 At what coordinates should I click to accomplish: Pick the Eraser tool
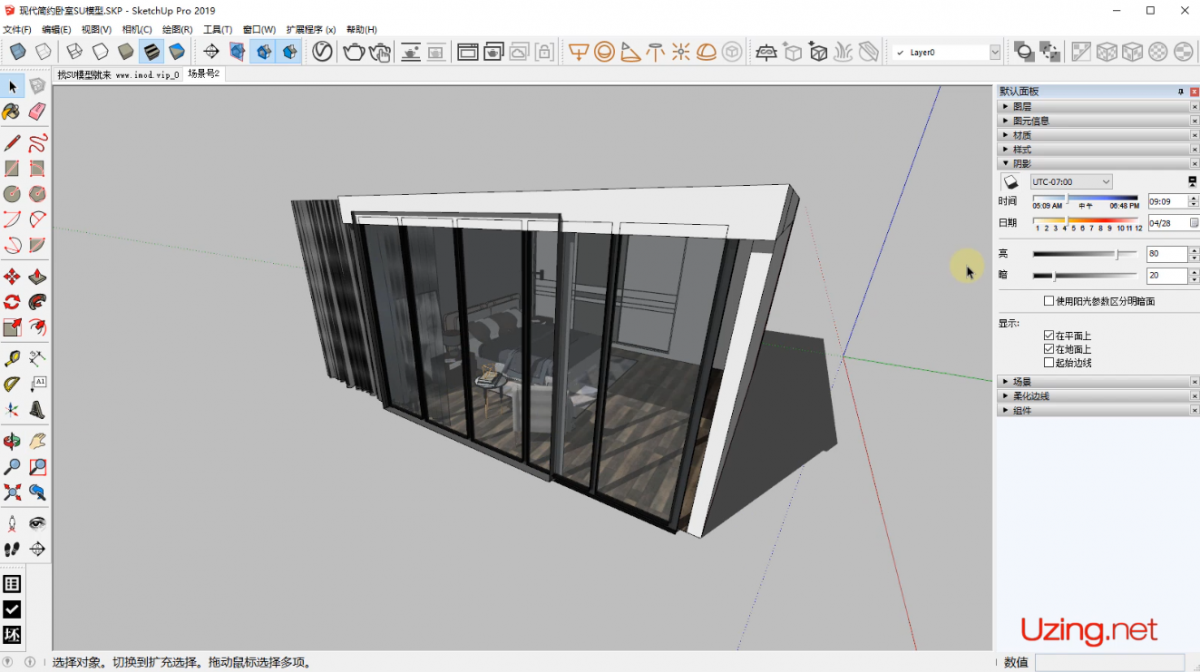[x=37, y=111]
